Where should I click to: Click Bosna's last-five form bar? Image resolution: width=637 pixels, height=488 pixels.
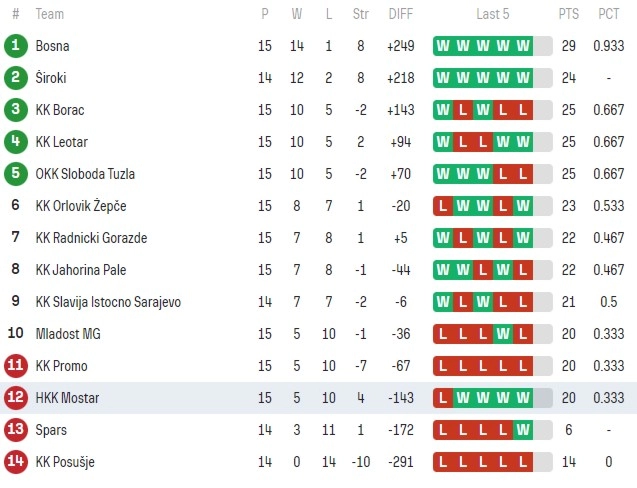tap(493, 46)
